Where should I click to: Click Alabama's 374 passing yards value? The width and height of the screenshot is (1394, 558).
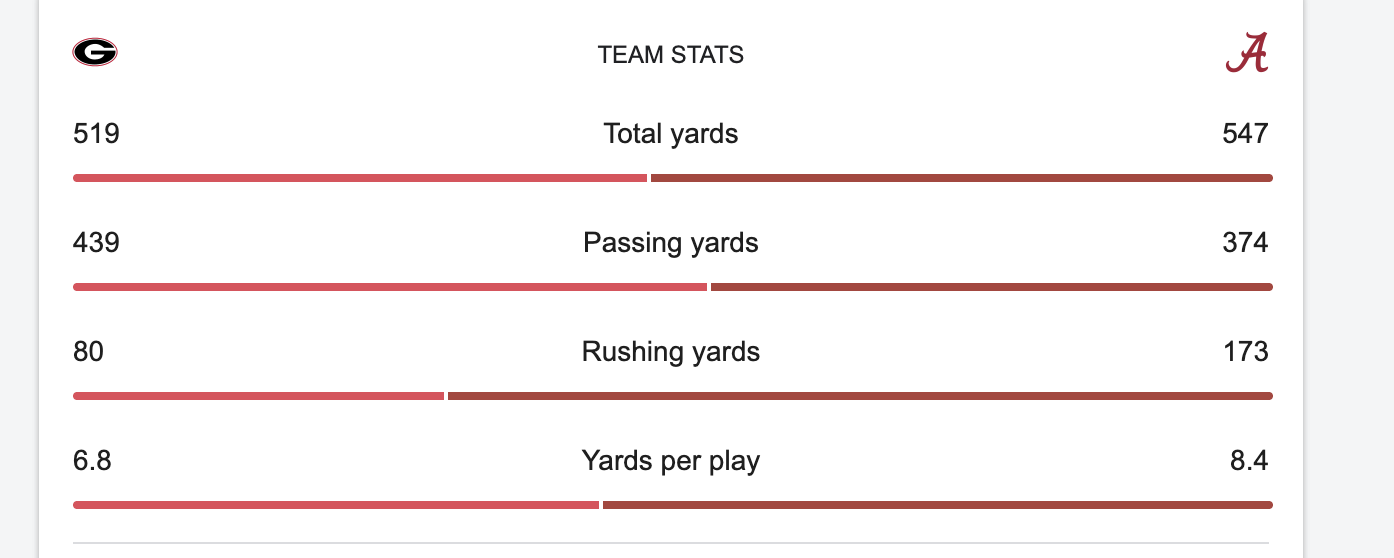[x=1245, y=243]
